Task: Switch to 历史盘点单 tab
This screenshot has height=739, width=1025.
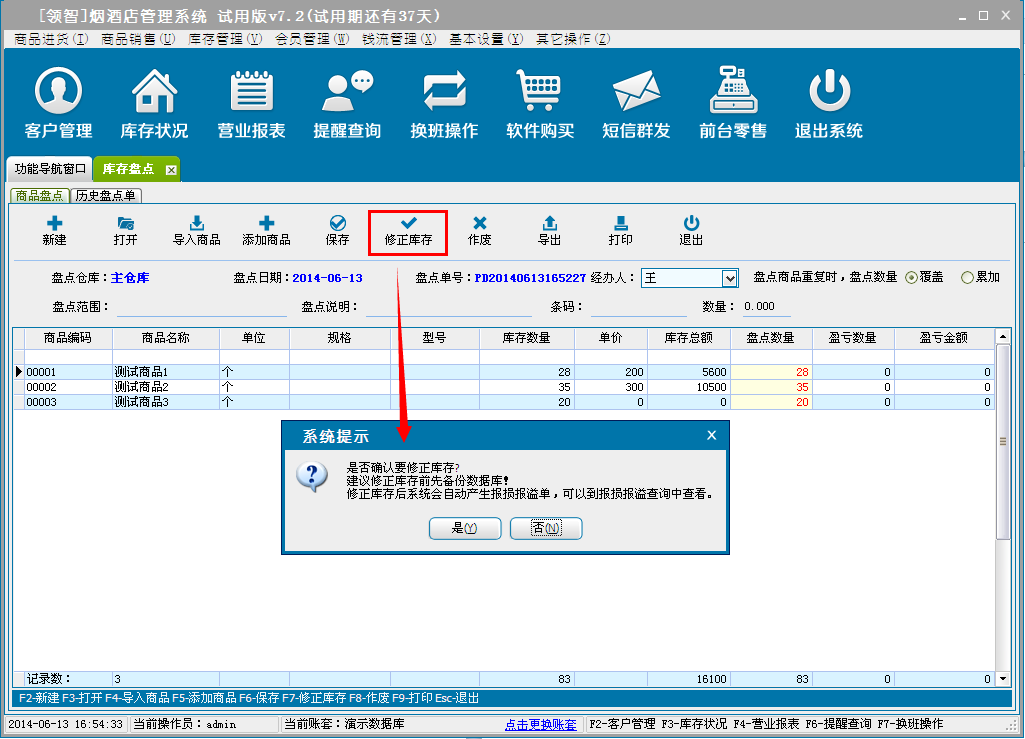Action: 106,196
